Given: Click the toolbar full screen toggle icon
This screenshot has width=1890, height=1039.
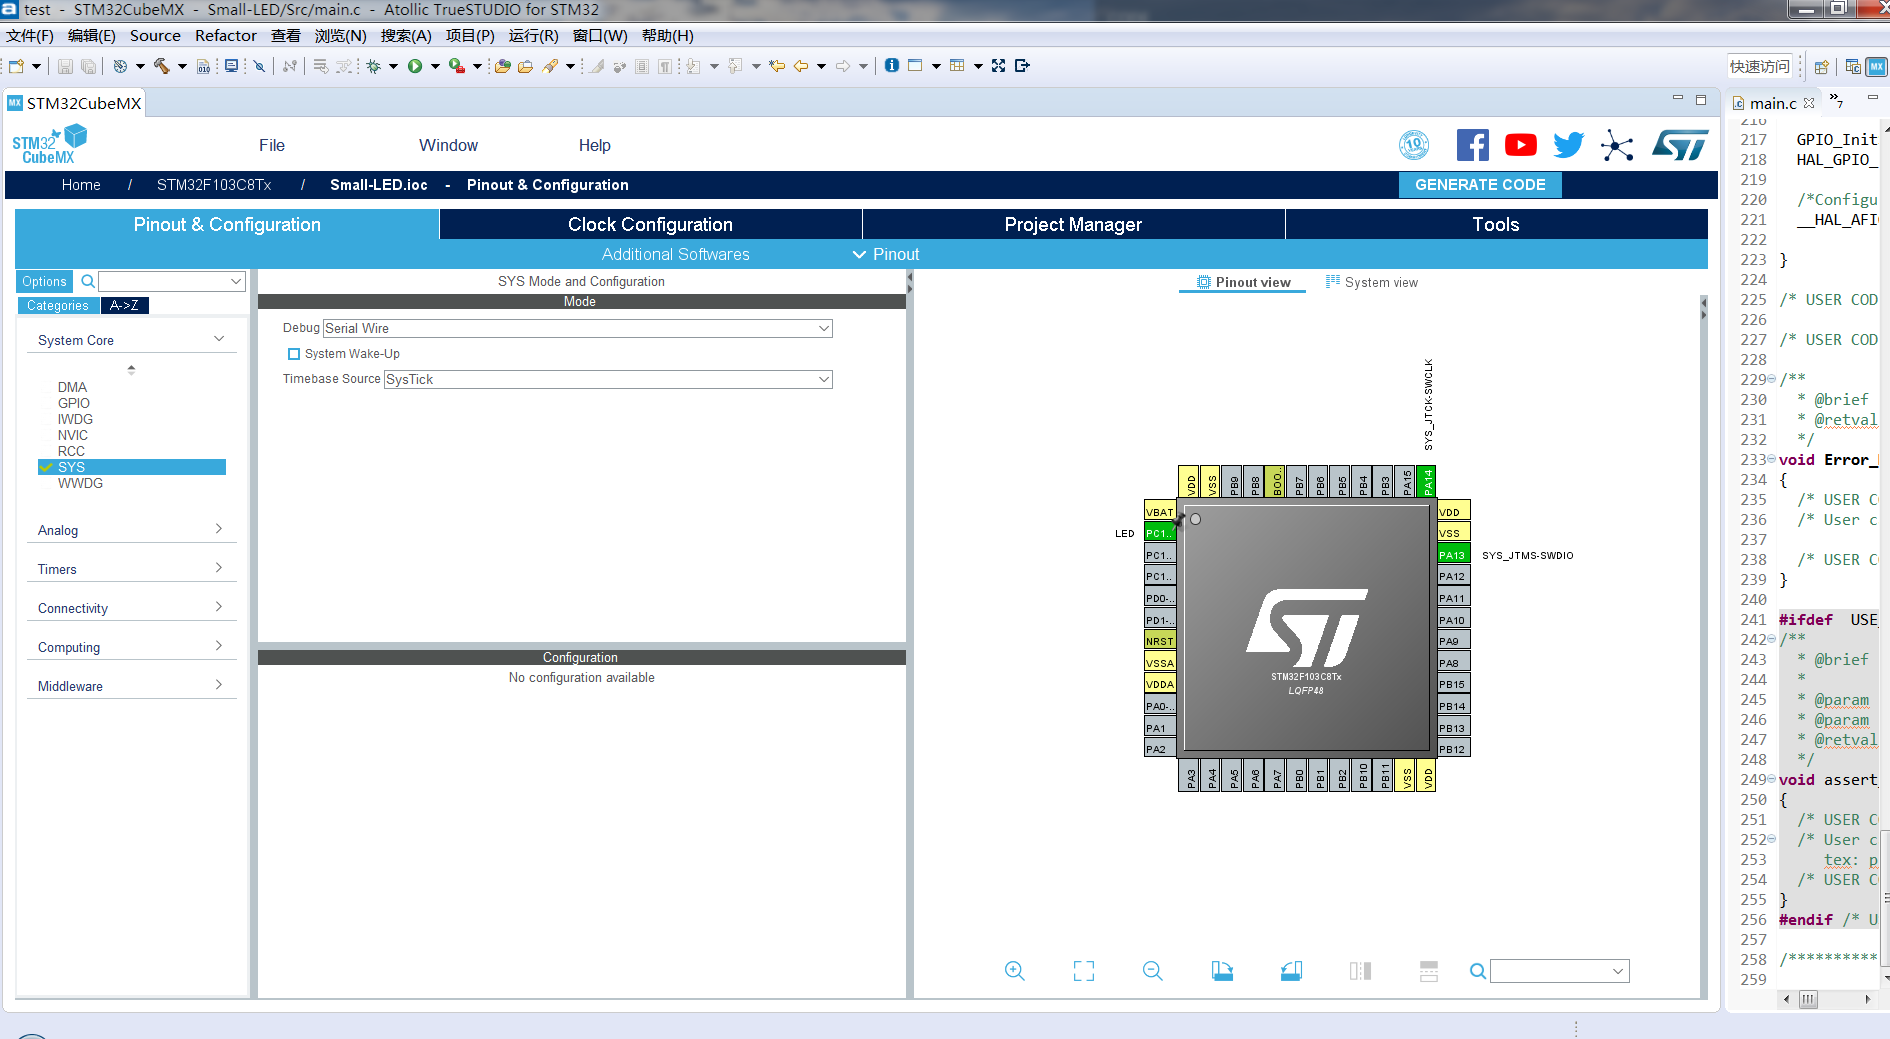Looking at the screenshot, I should (998, 65).
